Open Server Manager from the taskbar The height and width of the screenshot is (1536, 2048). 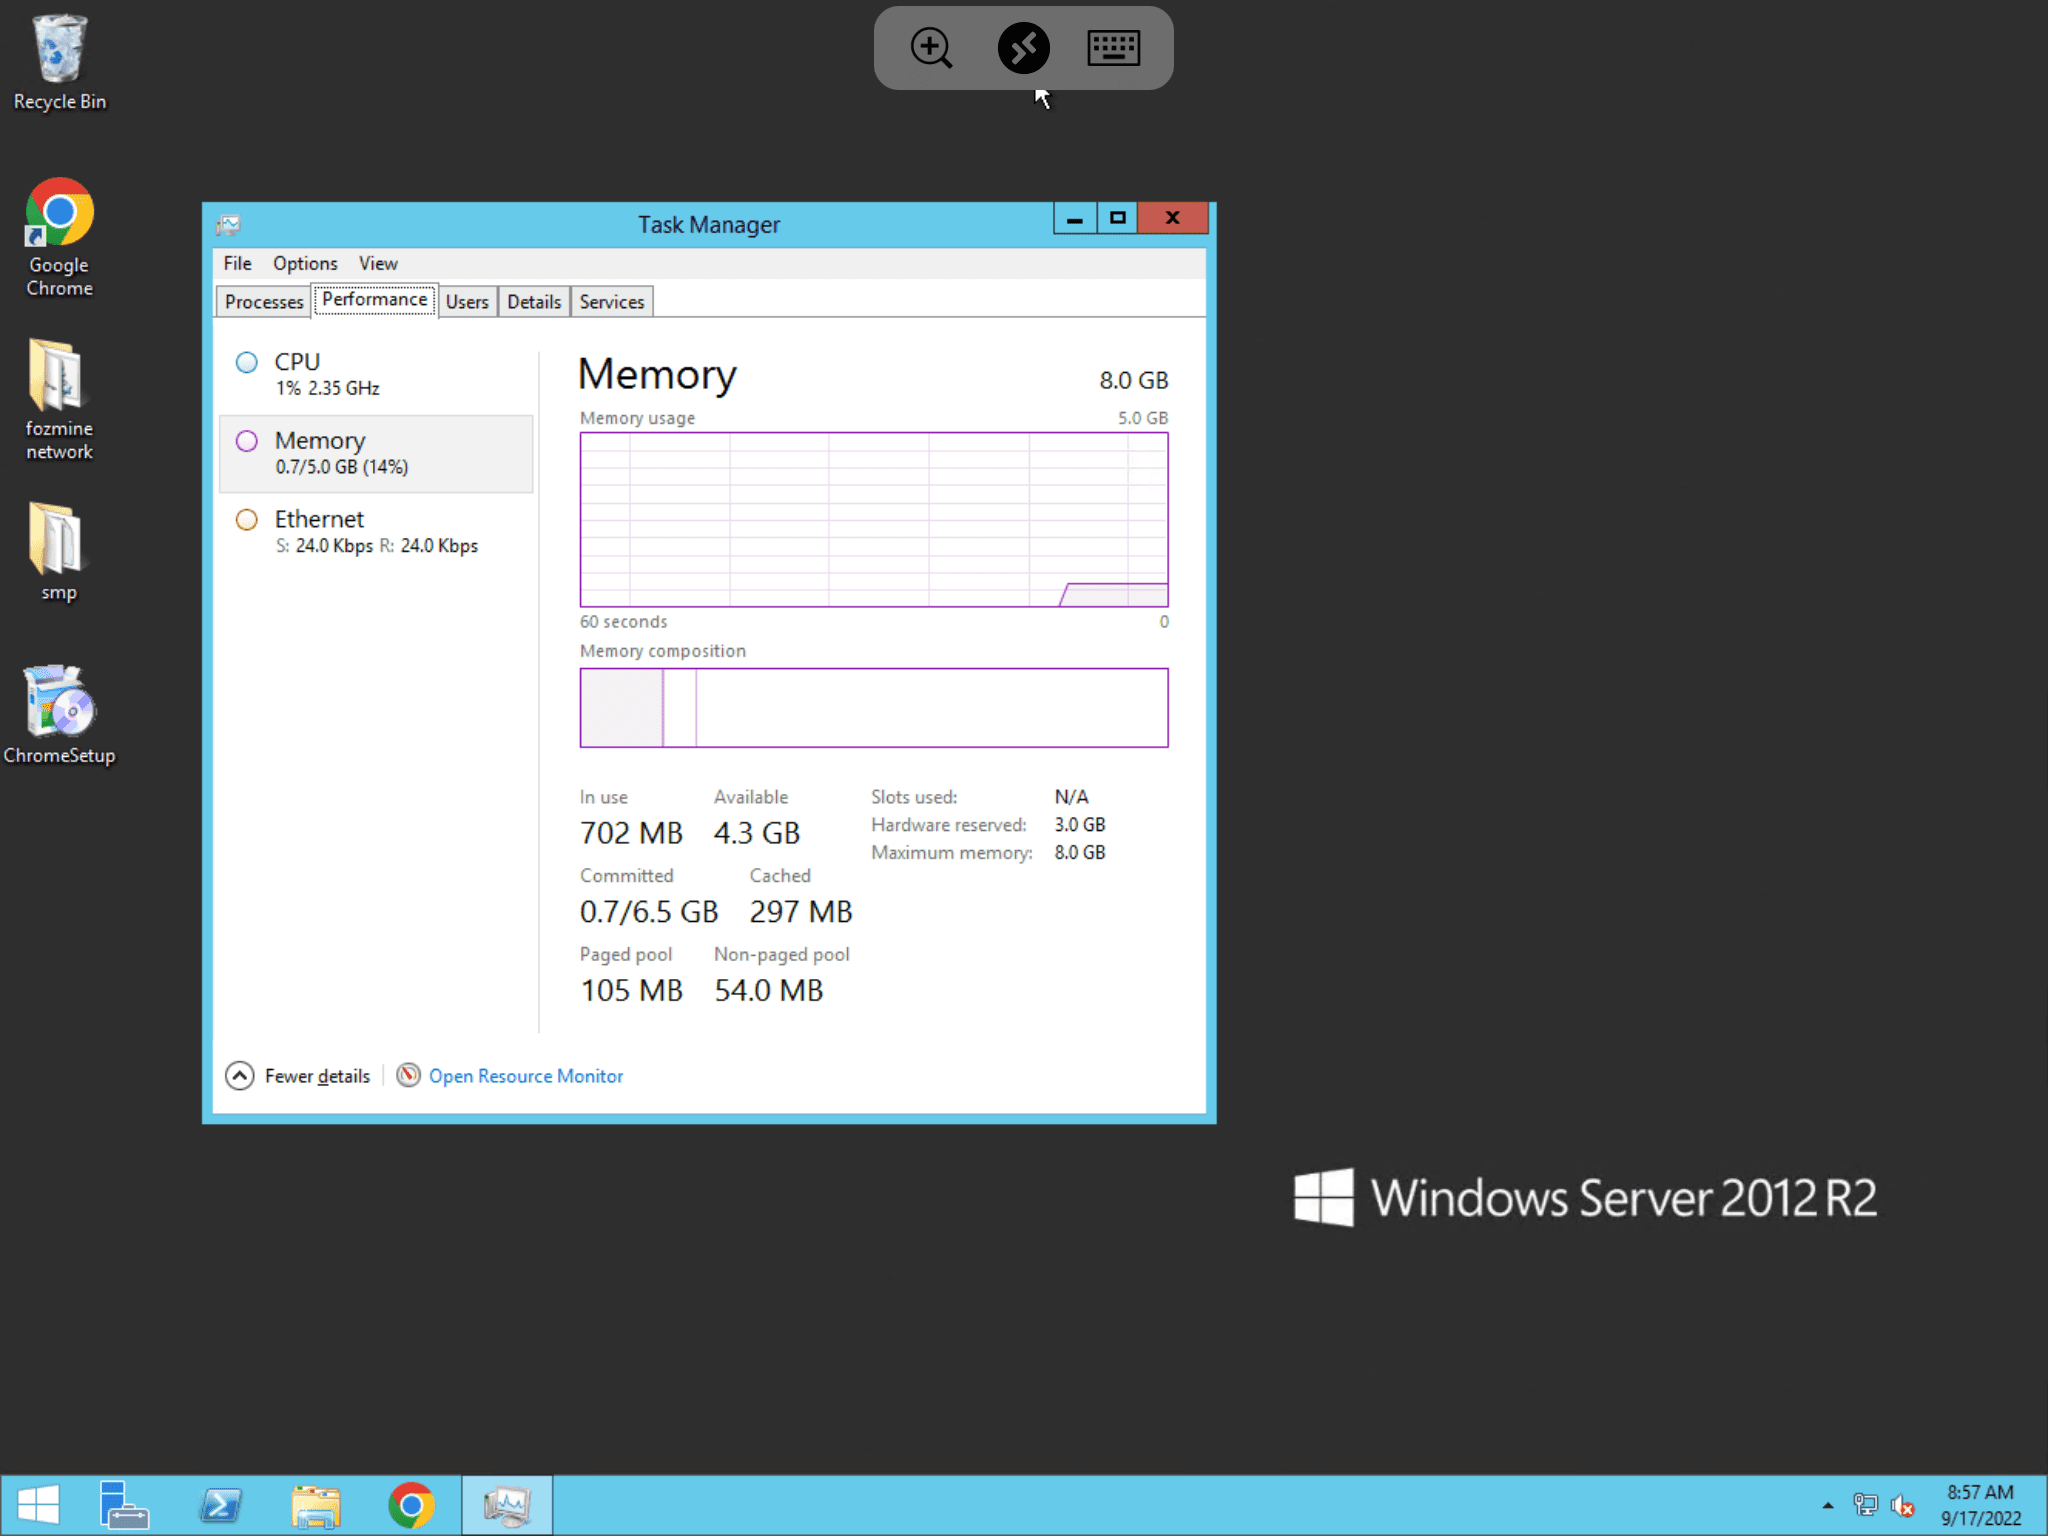tap(124, 1505)
